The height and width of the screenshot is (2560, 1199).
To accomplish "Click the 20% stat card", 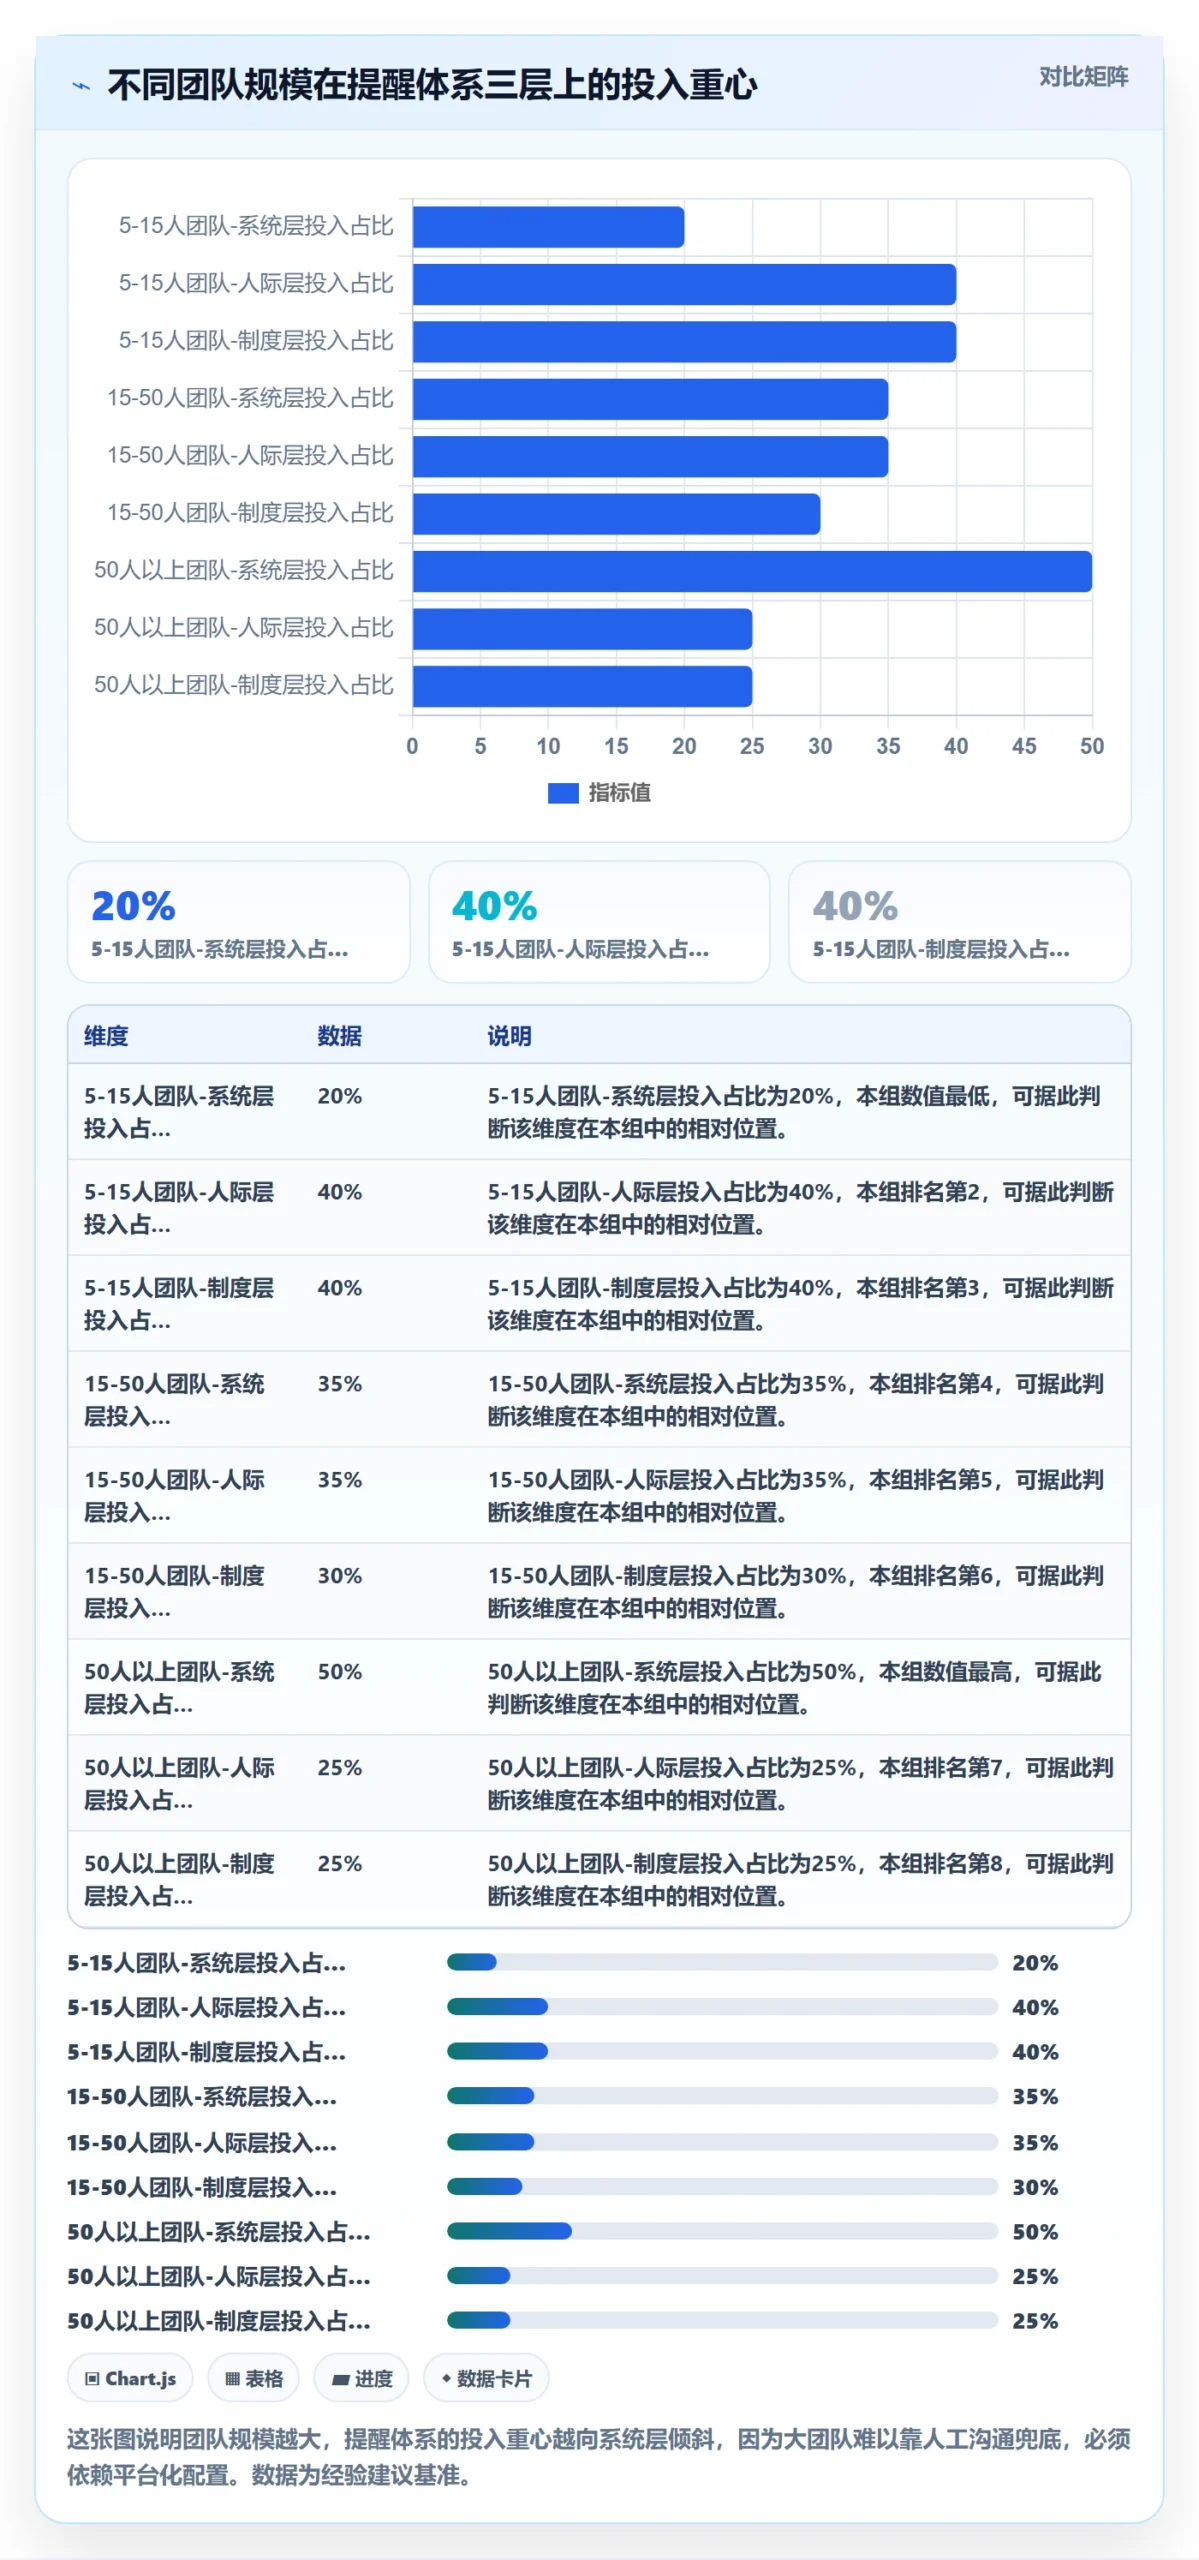I will click(x=239, y=922).
